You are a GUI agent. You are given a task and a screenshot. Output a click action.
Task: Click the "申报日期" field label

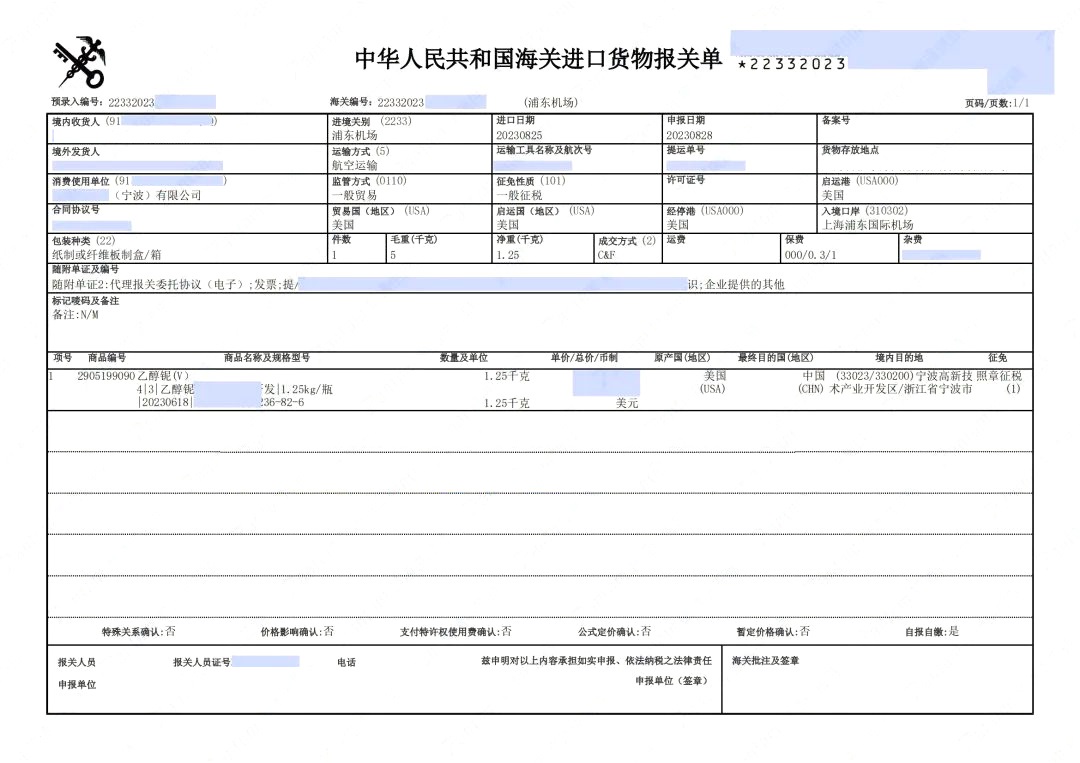685,121
